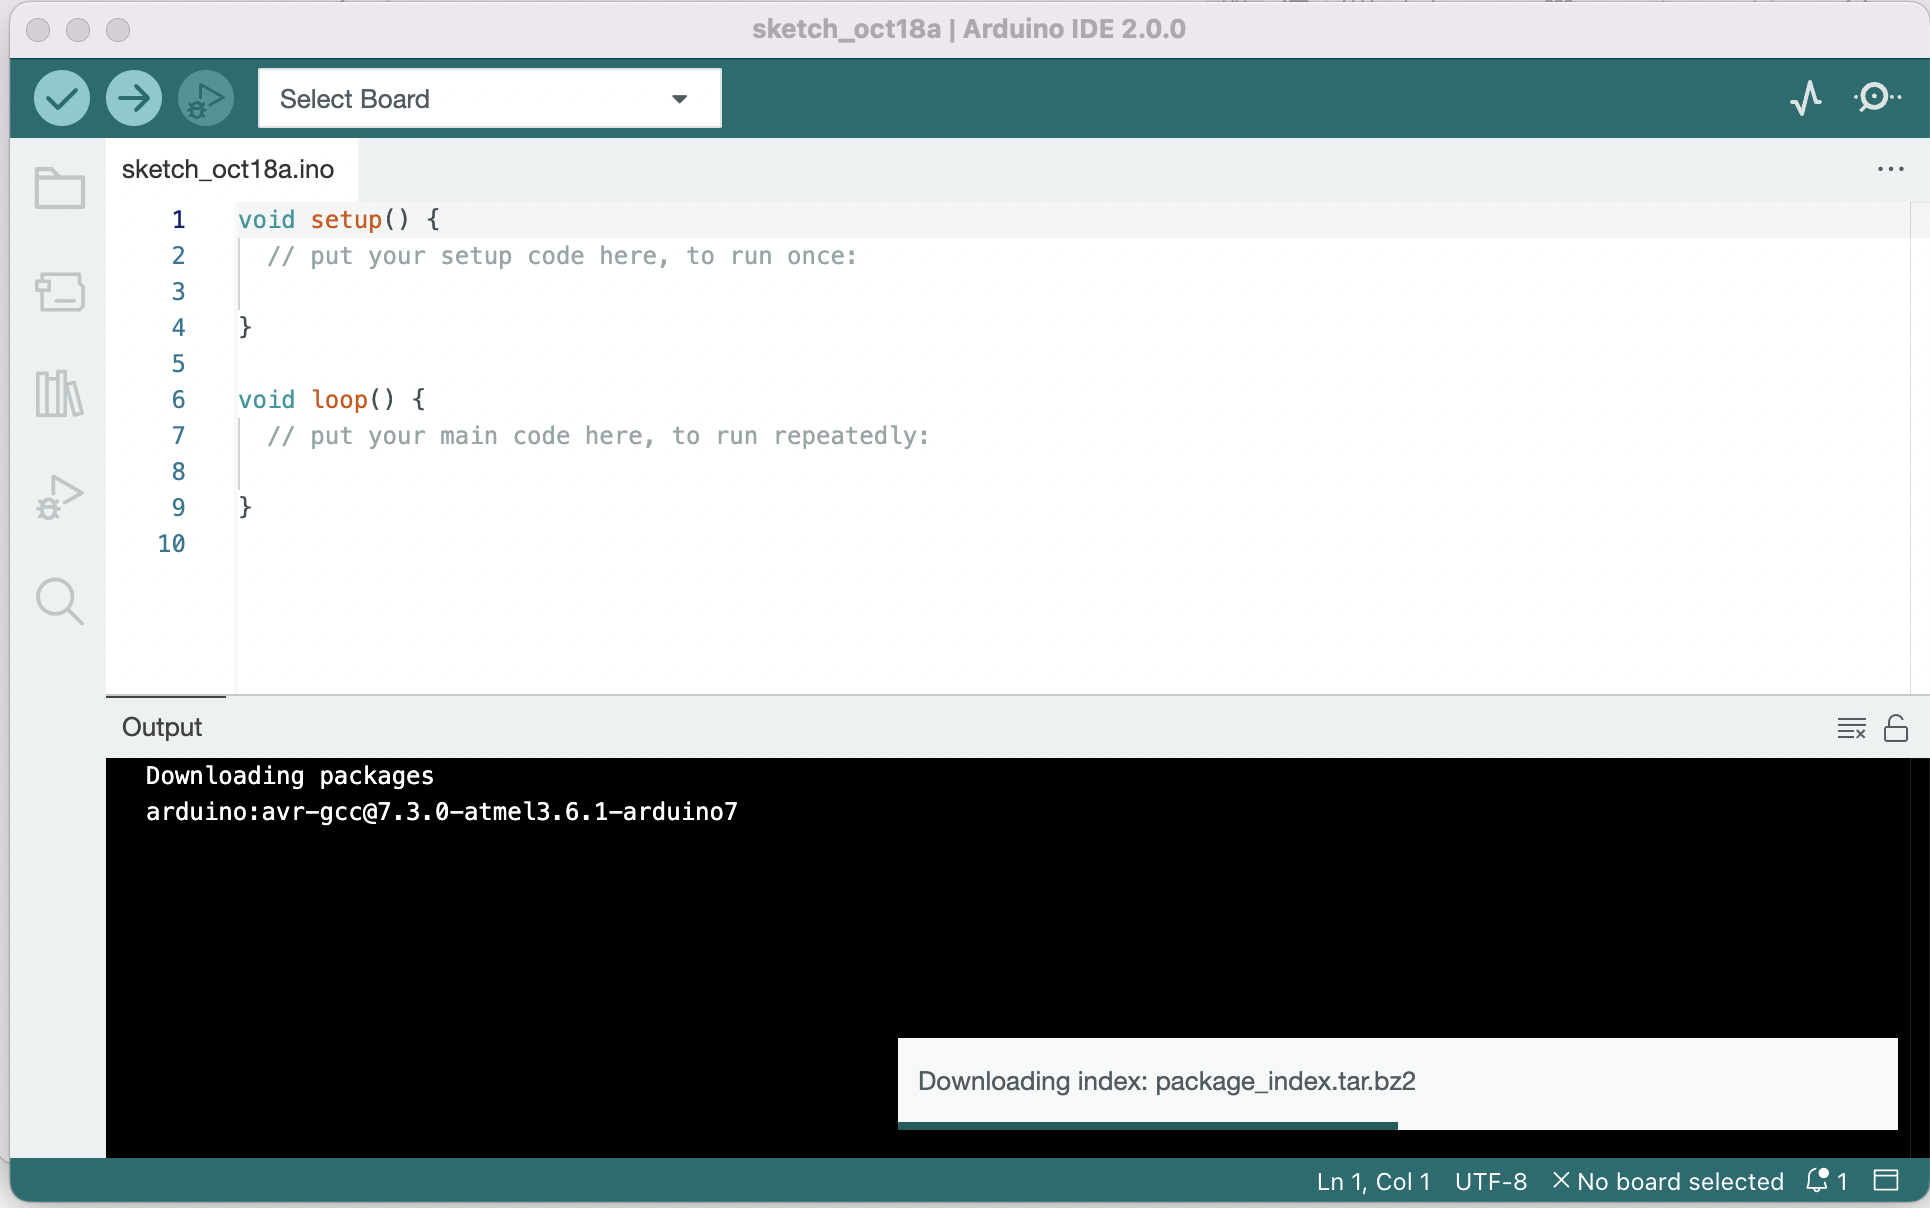1930x1208 pixels.
Task: Click the Ln 1, Col 1 status indicator
Action: [1373, 1181]
